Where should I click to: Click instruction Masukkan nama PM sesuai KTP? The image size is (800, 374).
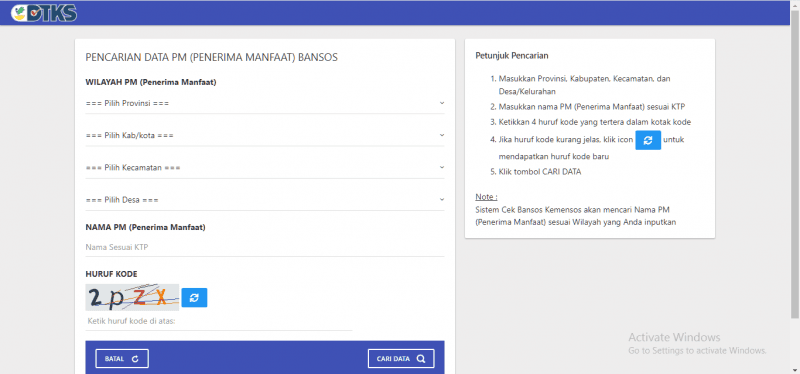point(592,107)
